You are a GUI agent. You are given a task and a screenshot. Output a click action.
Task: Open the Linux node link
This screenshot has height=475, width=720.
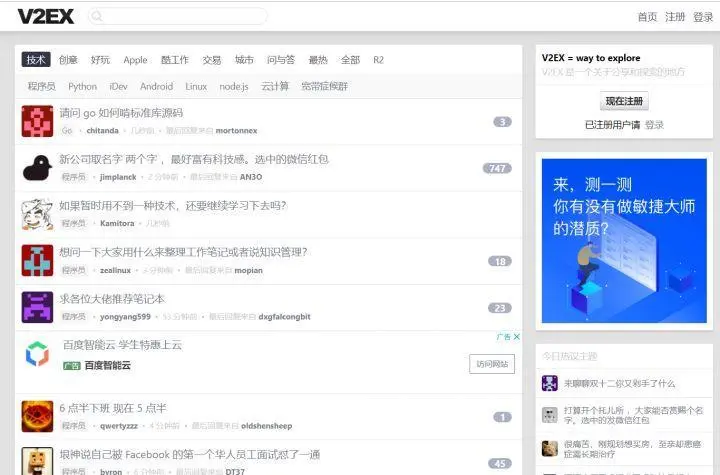click(196, 86)
